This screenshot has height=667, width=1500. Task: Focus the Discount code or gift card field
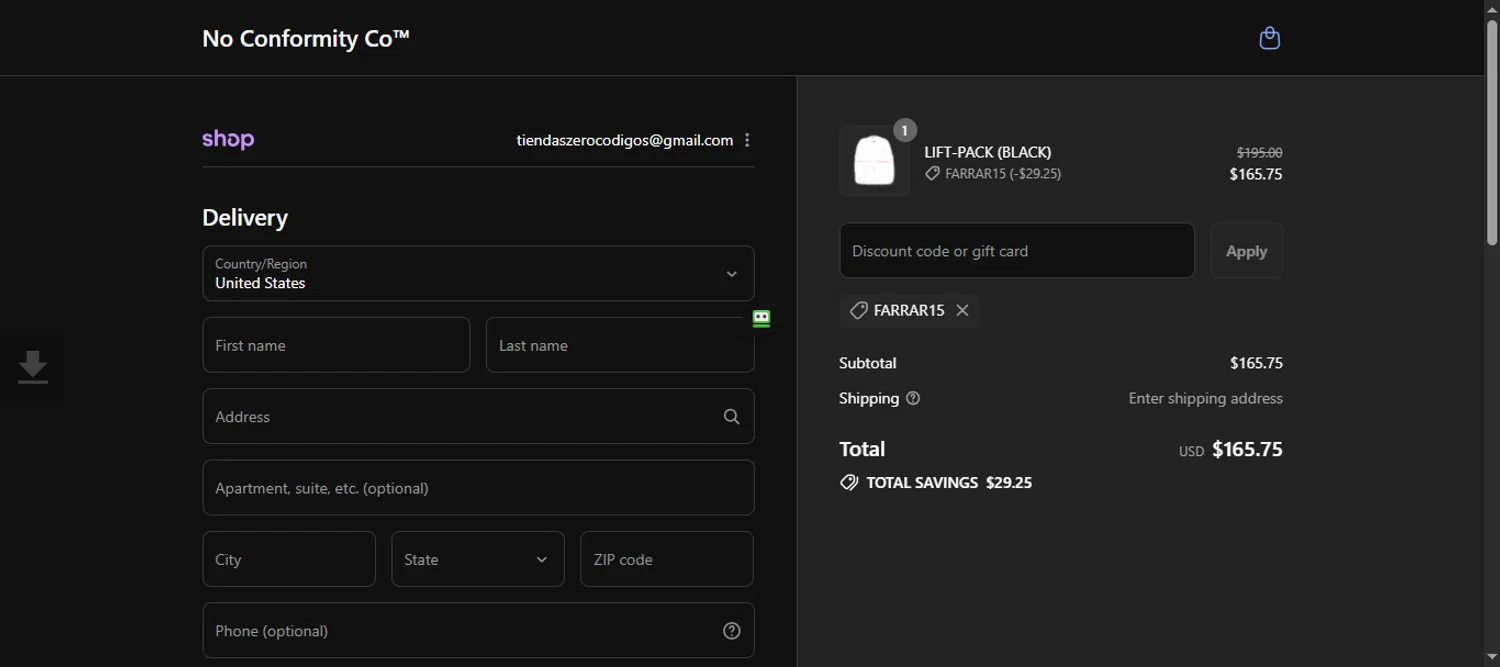(x=1017, y=250)
